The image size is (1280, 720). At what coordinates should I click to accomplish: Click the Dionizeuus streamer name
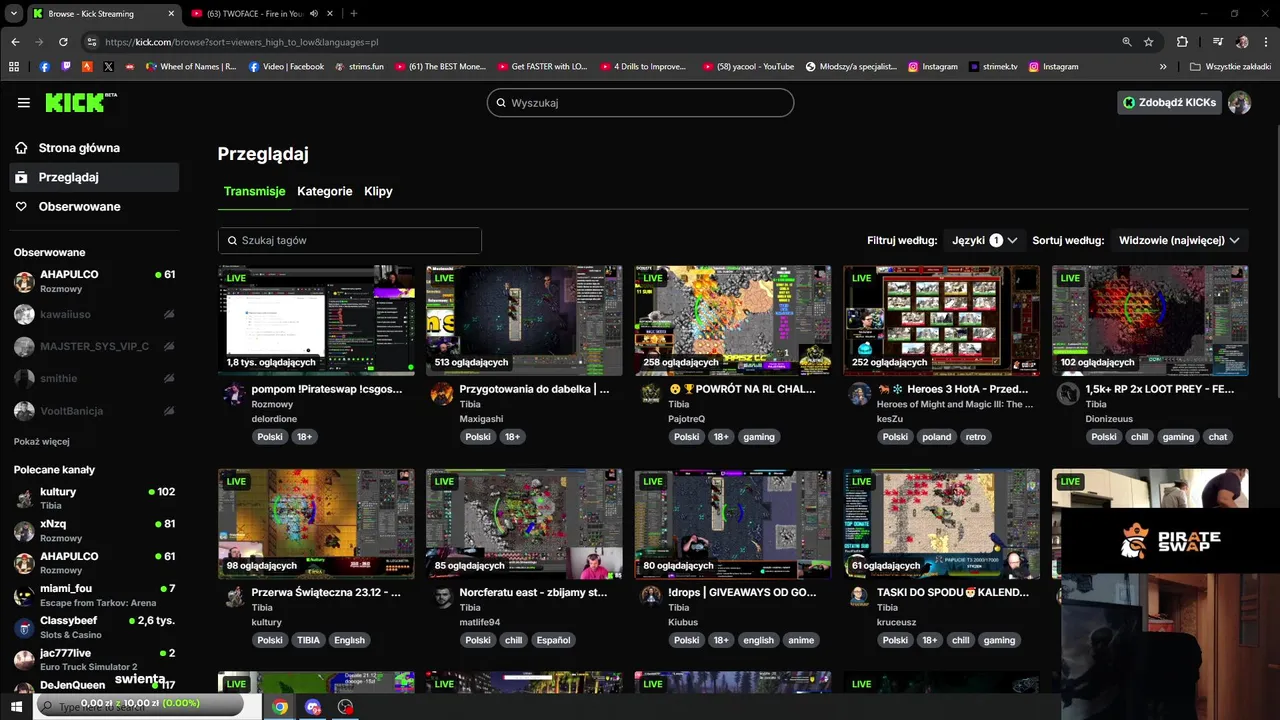tap(1109, 419)
